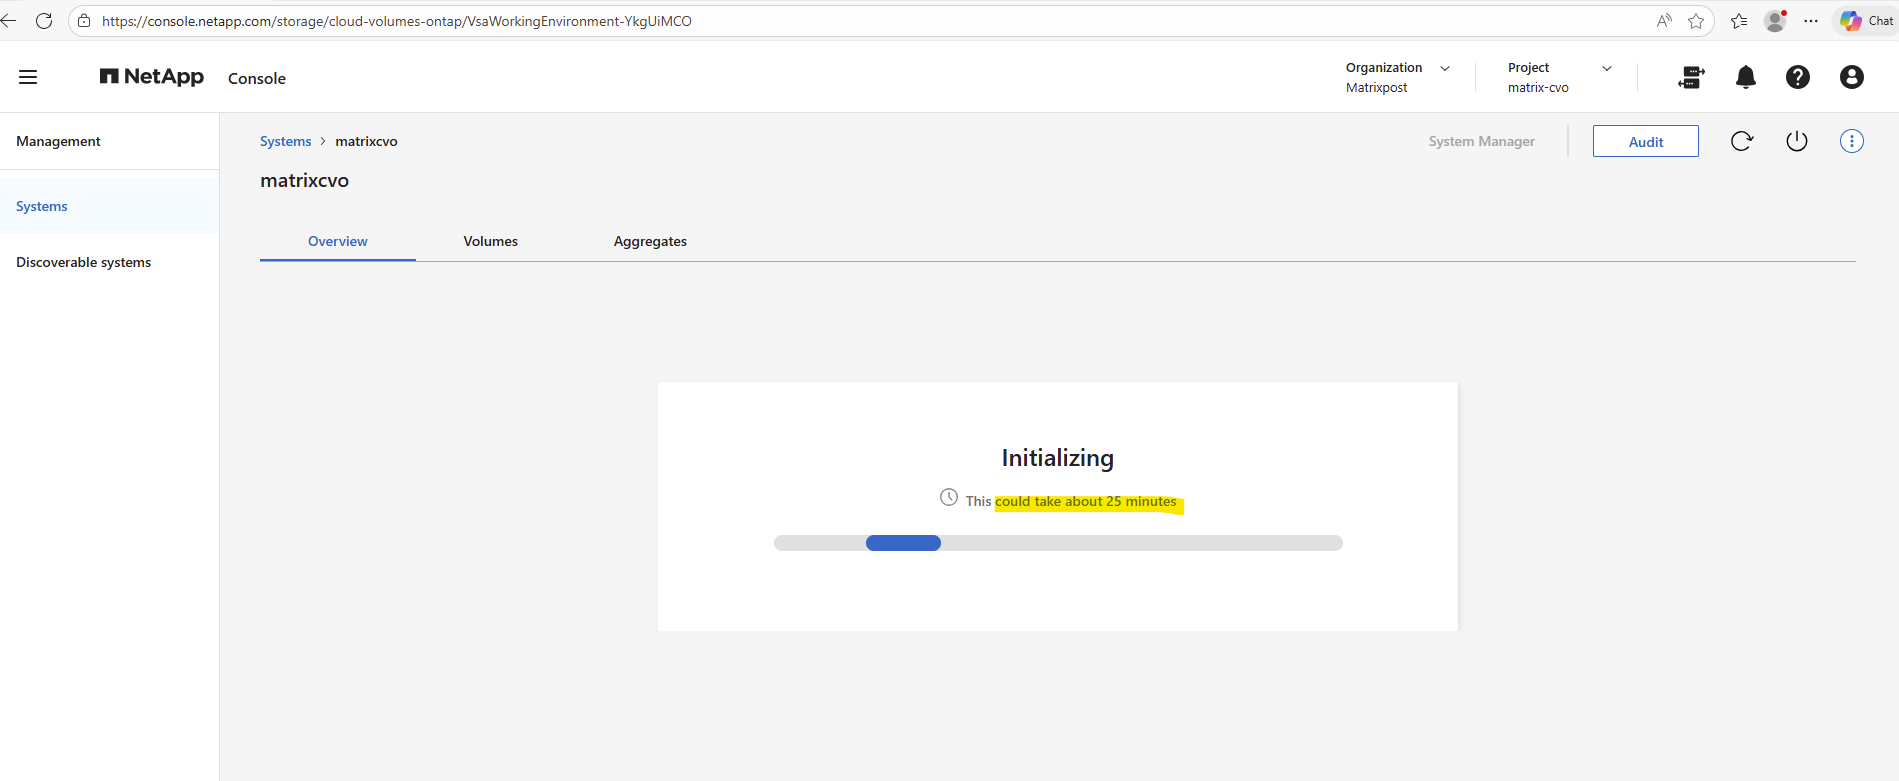The width and height of the screenshot is (1899, 781).
Task: Click the Console label in the header
Action: [x=257, y=78]
